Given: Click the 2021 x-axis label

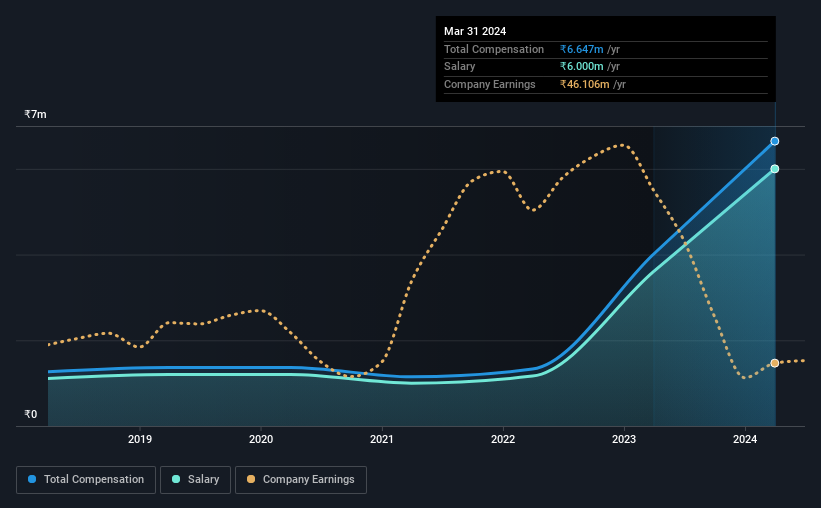Looking at the screenshot, I should tap(382, 439).
